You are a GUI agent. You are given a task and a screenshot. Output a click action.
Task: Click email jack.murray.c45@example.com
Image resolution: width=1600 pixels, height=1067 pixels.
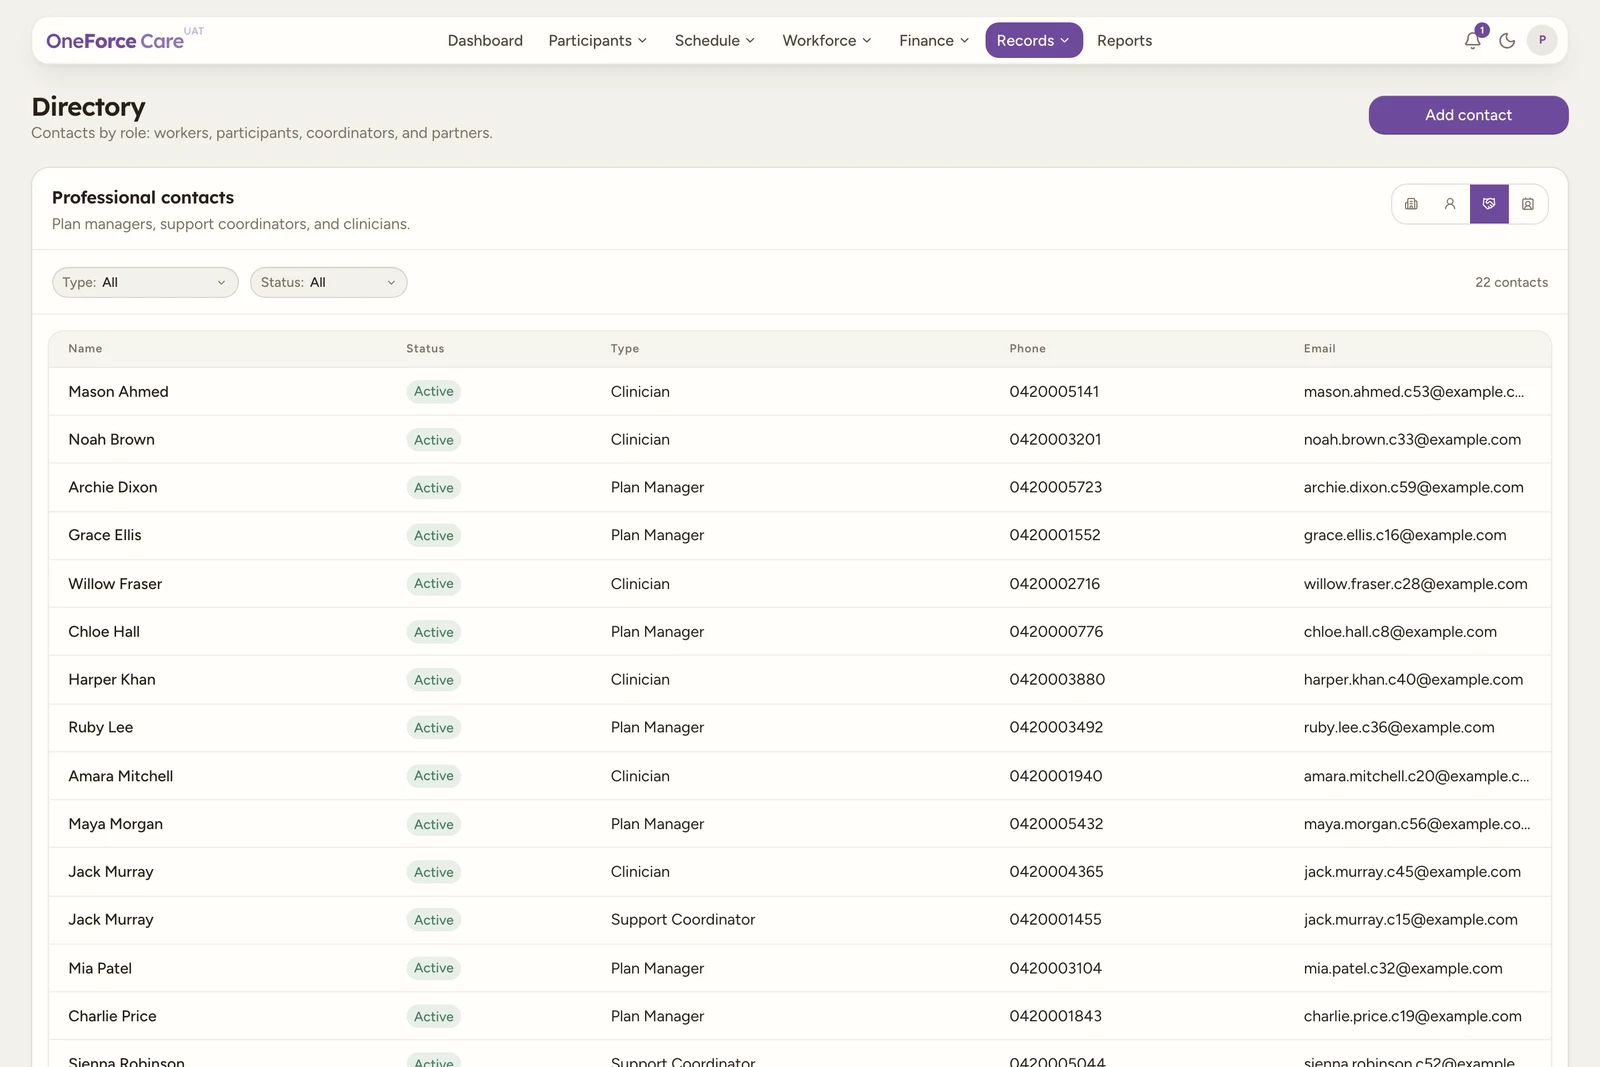(1412, 872)
